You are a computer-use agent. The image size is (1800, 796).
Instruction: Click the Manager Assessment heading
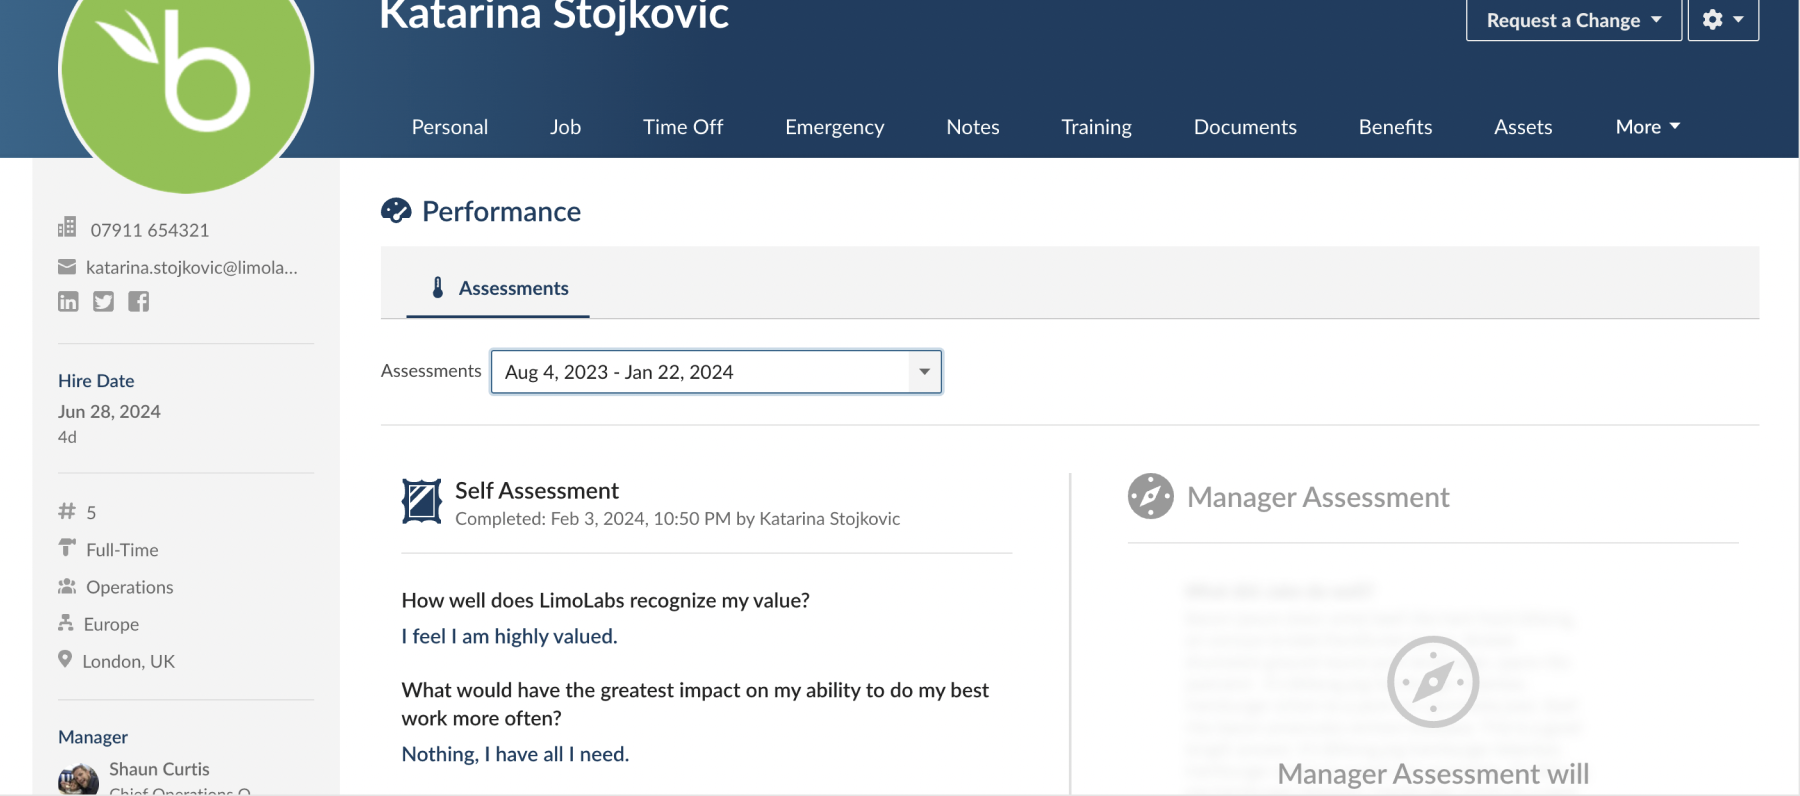(x=1318, y=497)
